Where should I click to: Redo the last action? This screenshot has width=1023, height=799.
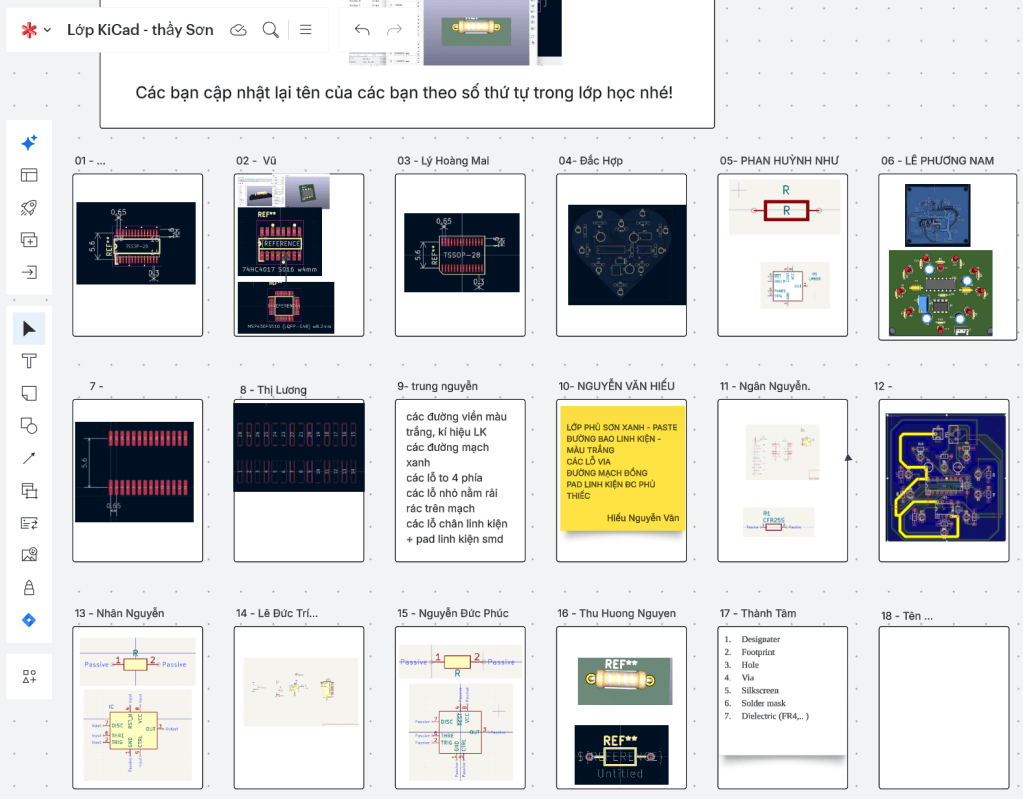394,30
